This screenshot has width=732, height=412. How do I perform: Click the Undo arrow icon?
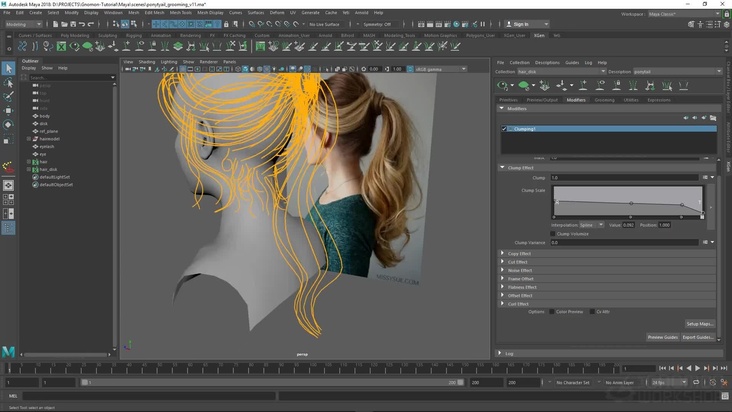82,24
